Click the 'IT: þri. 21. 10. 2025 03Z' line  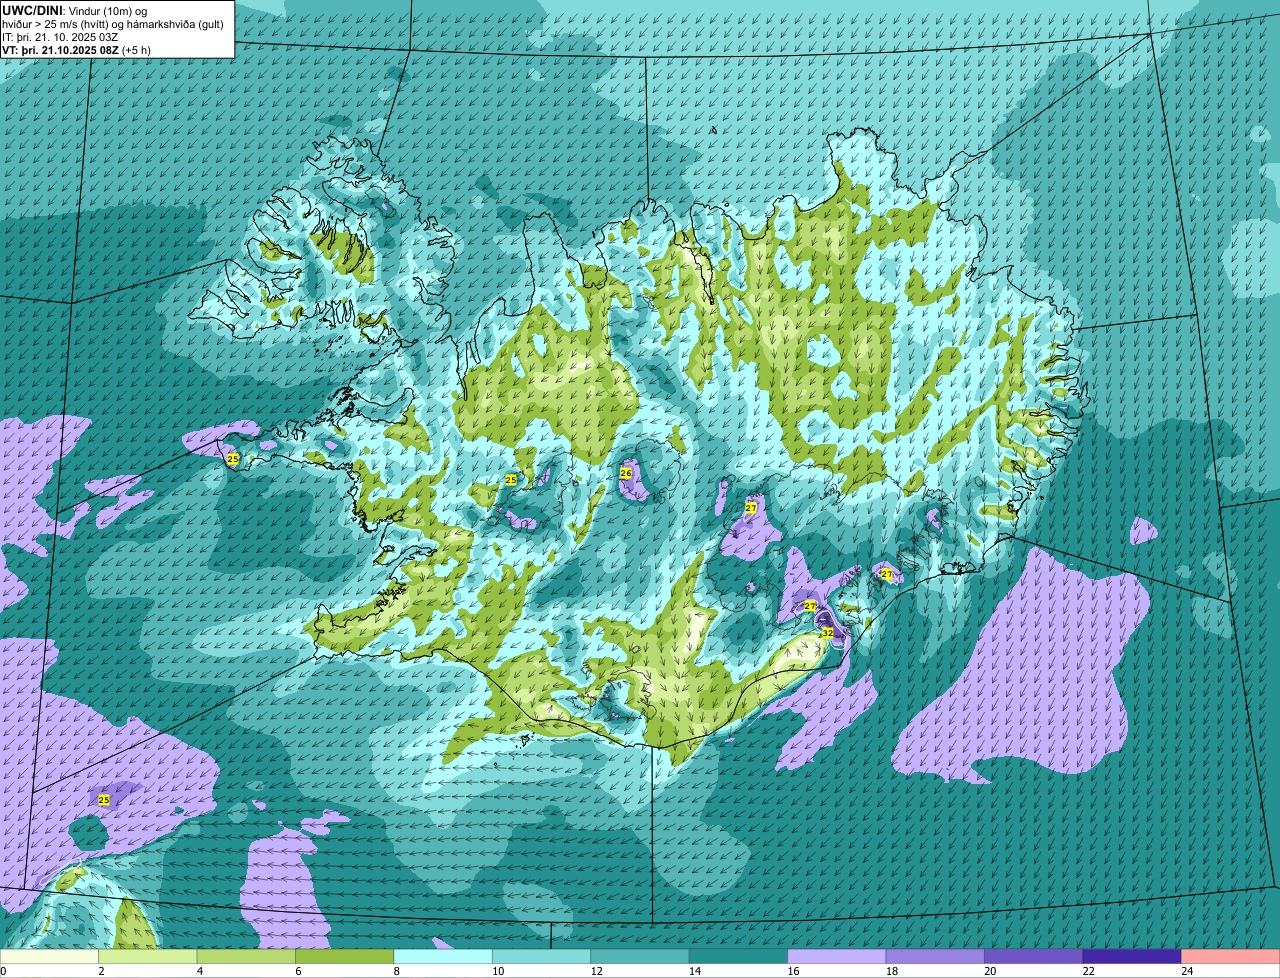point(61,36)
